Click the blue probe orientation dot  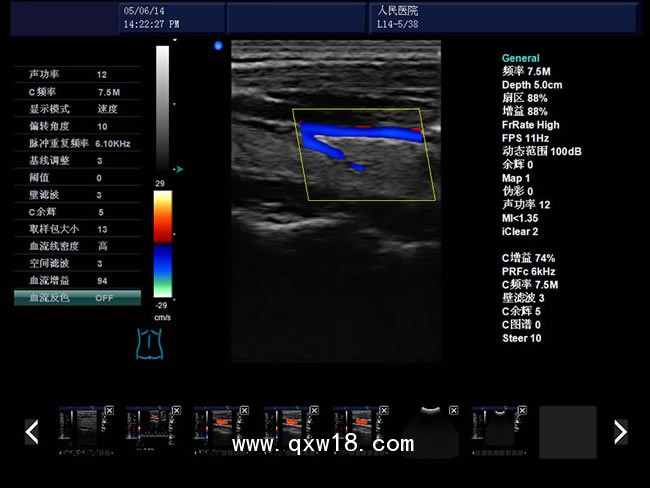218,45
